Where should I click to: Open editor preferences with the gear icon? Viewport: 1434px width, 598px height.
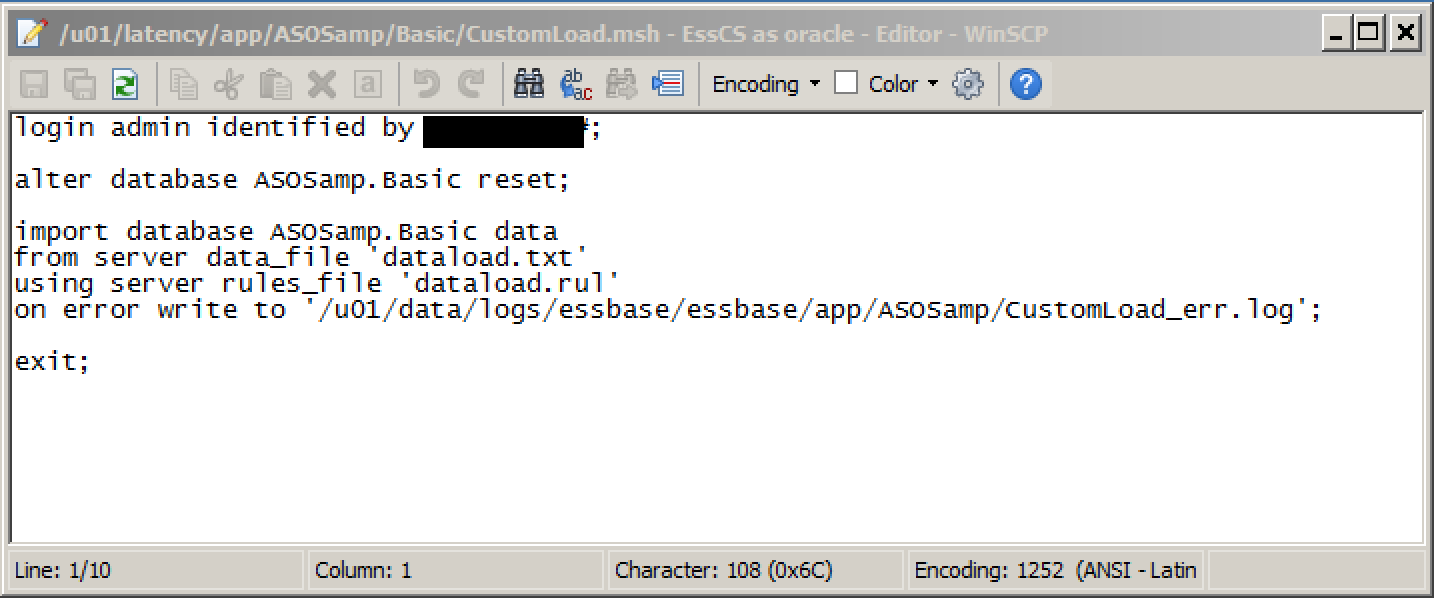[x=968, y=84]
